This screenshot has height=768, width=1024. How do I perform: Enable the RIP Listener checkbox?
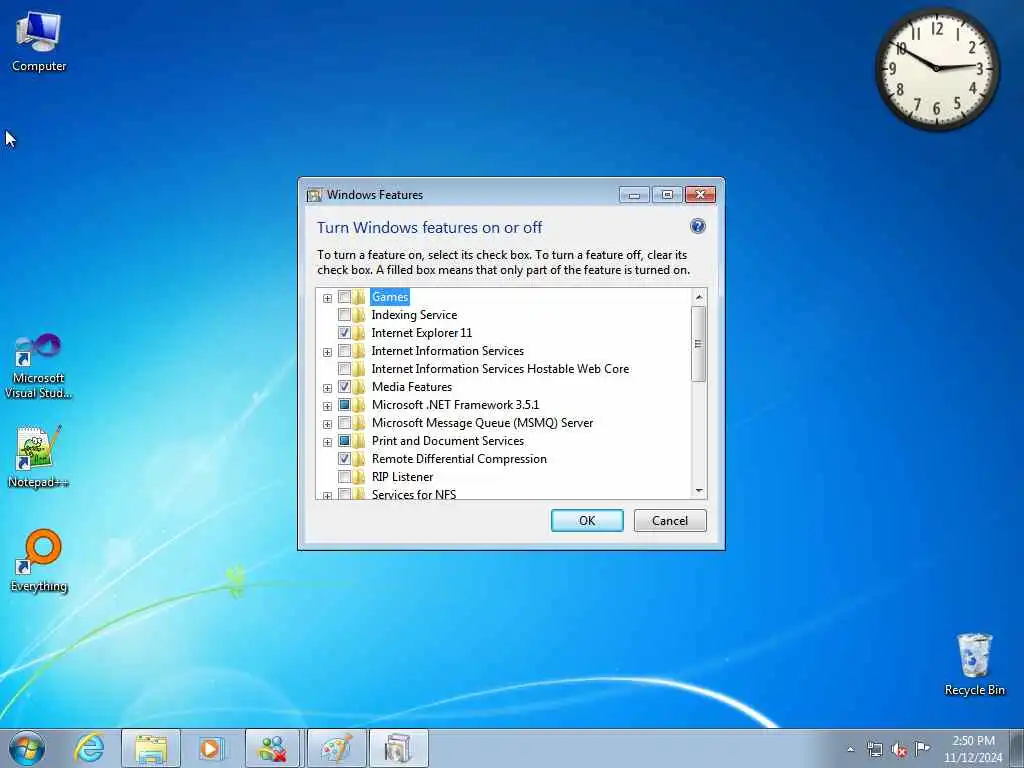coord(344,477)
